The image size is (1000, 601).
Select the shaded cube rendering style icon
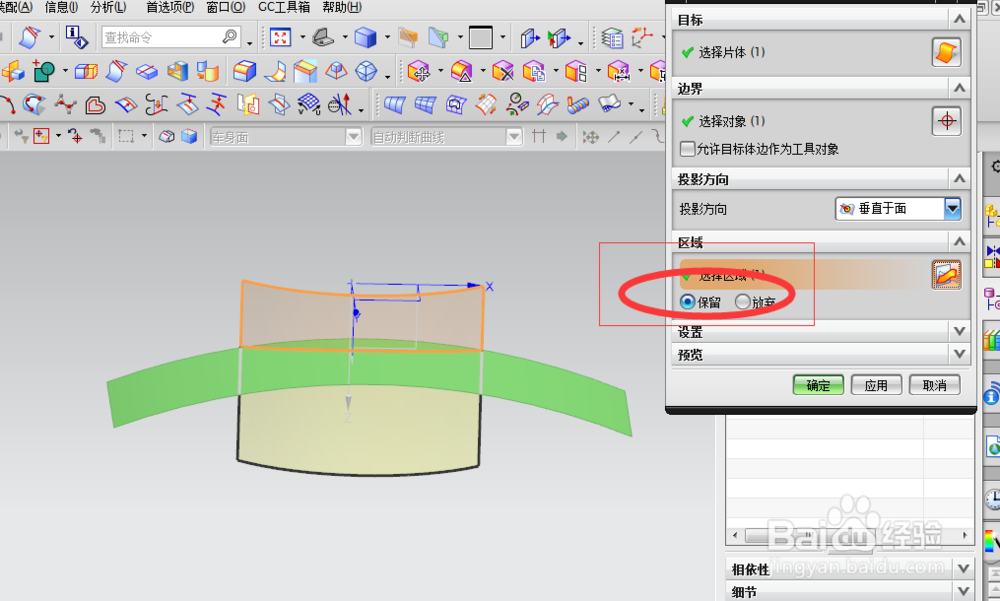(365, 38)
